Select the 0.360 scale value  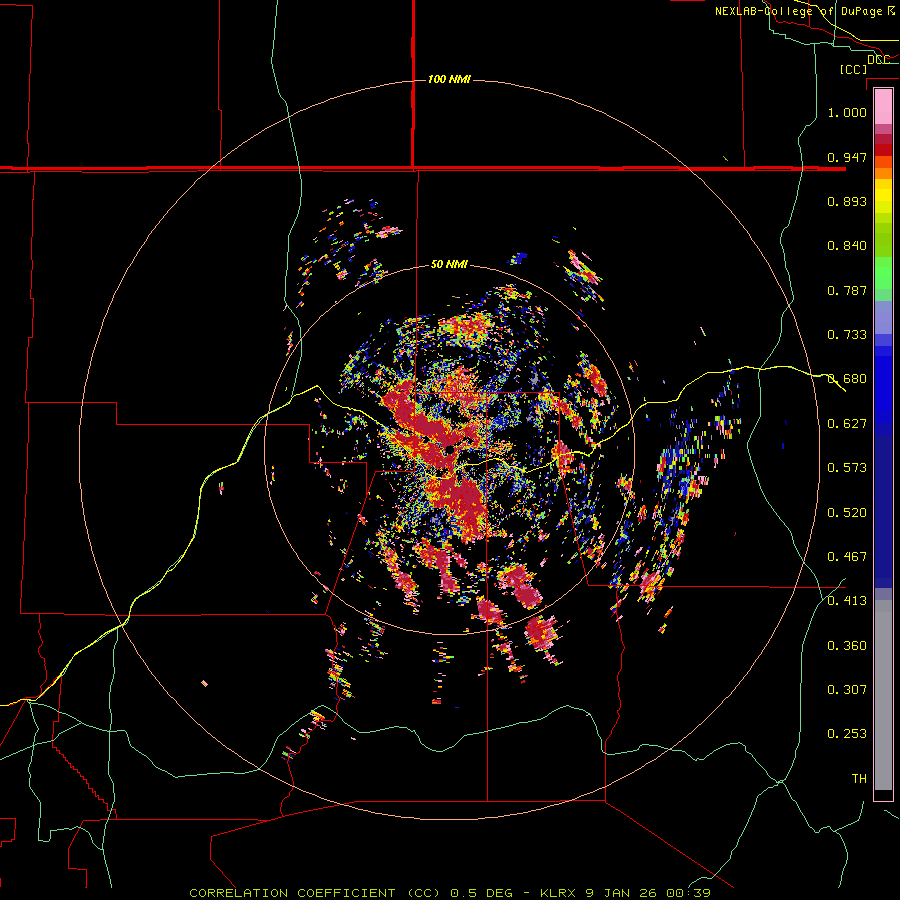(847, 646)
